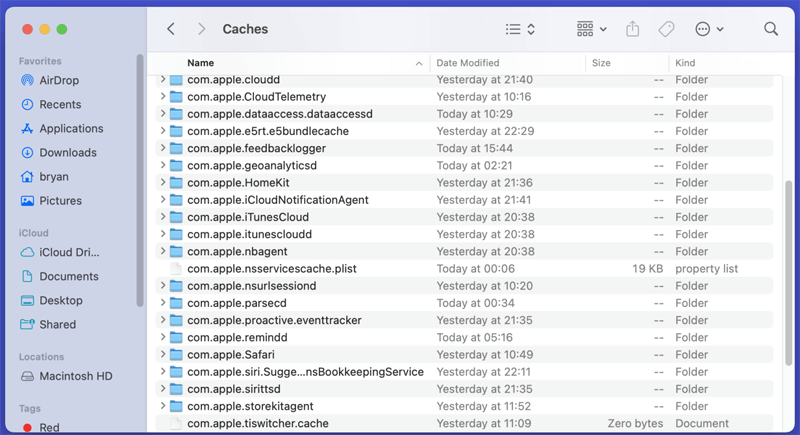Select the com.apple.nsurlsessiond row name

[252, 286]
